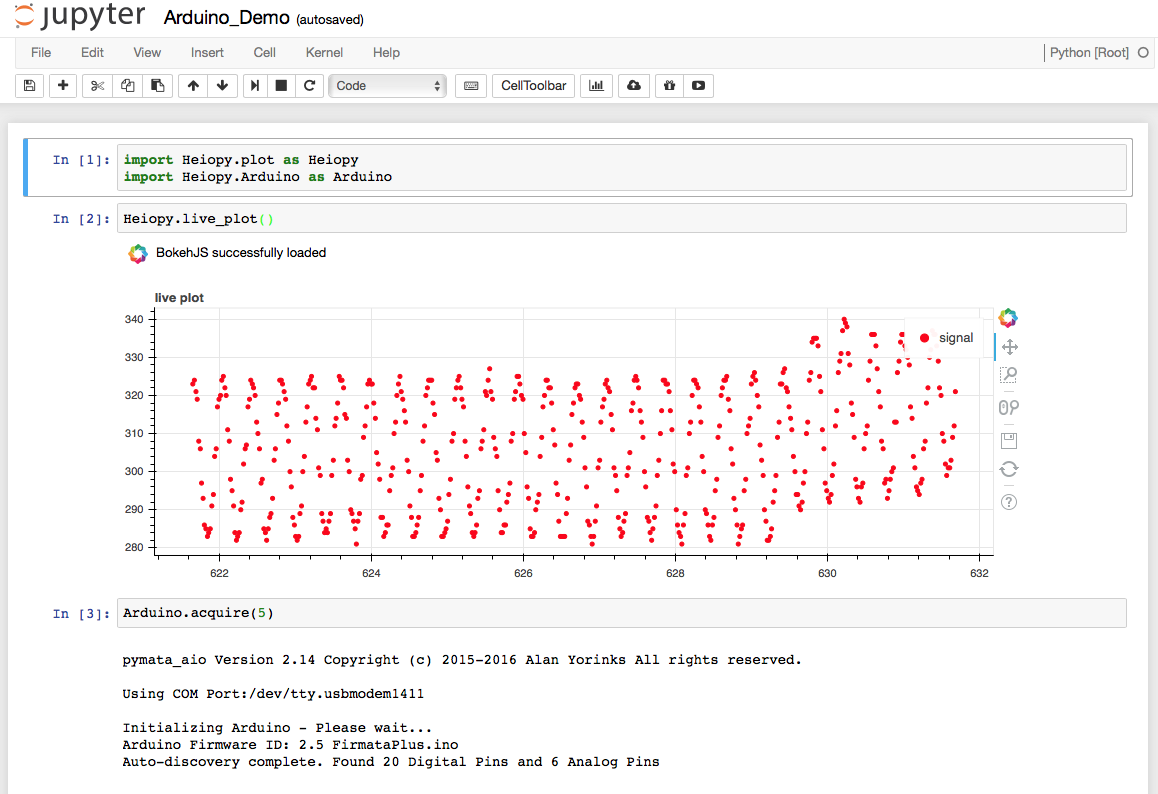1158x794 pixels.
Task: Select the Bokeh Pan tool
Action: pos(1009,347)
